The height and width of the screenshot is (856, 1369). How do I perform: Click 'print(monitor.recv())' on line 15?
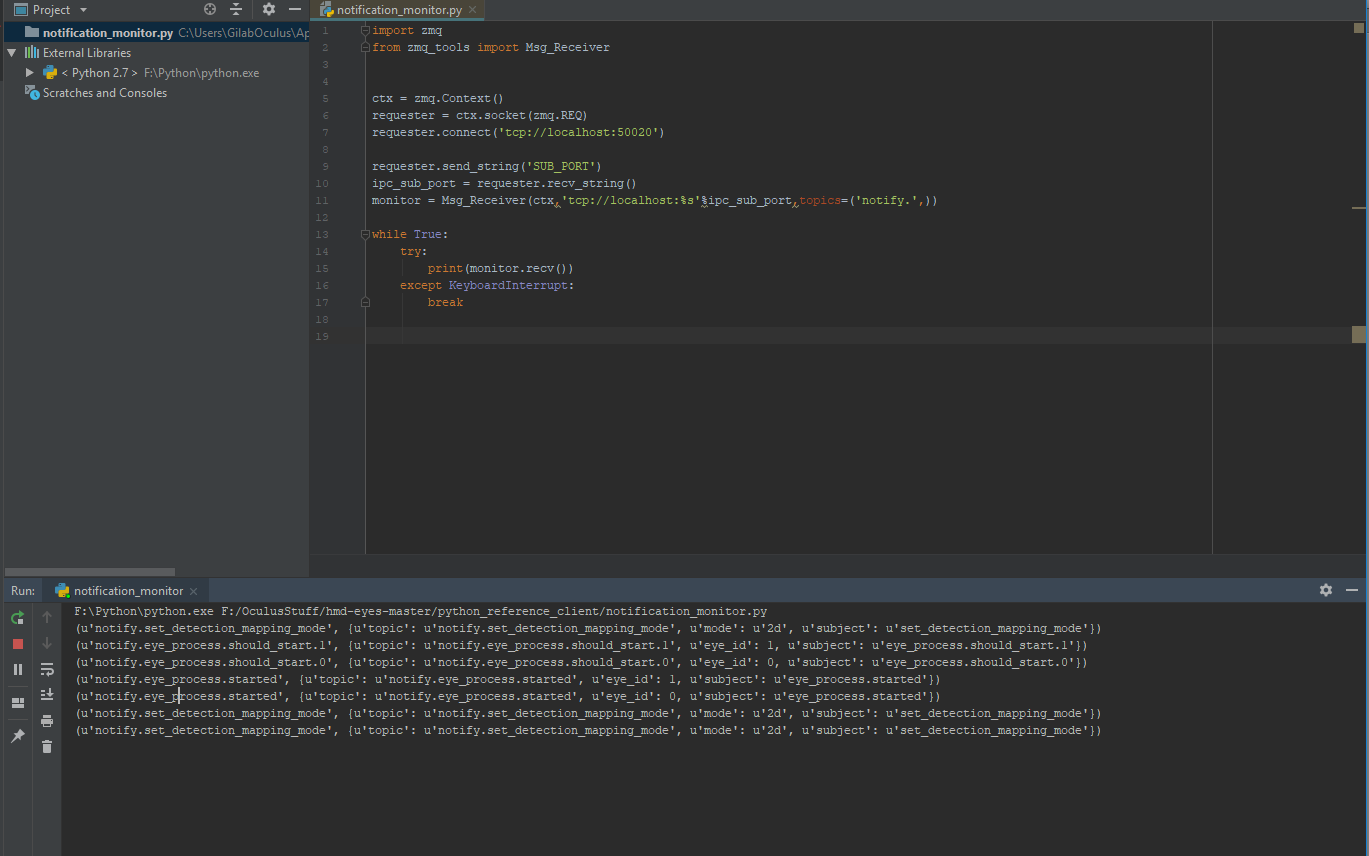[501, 268]
